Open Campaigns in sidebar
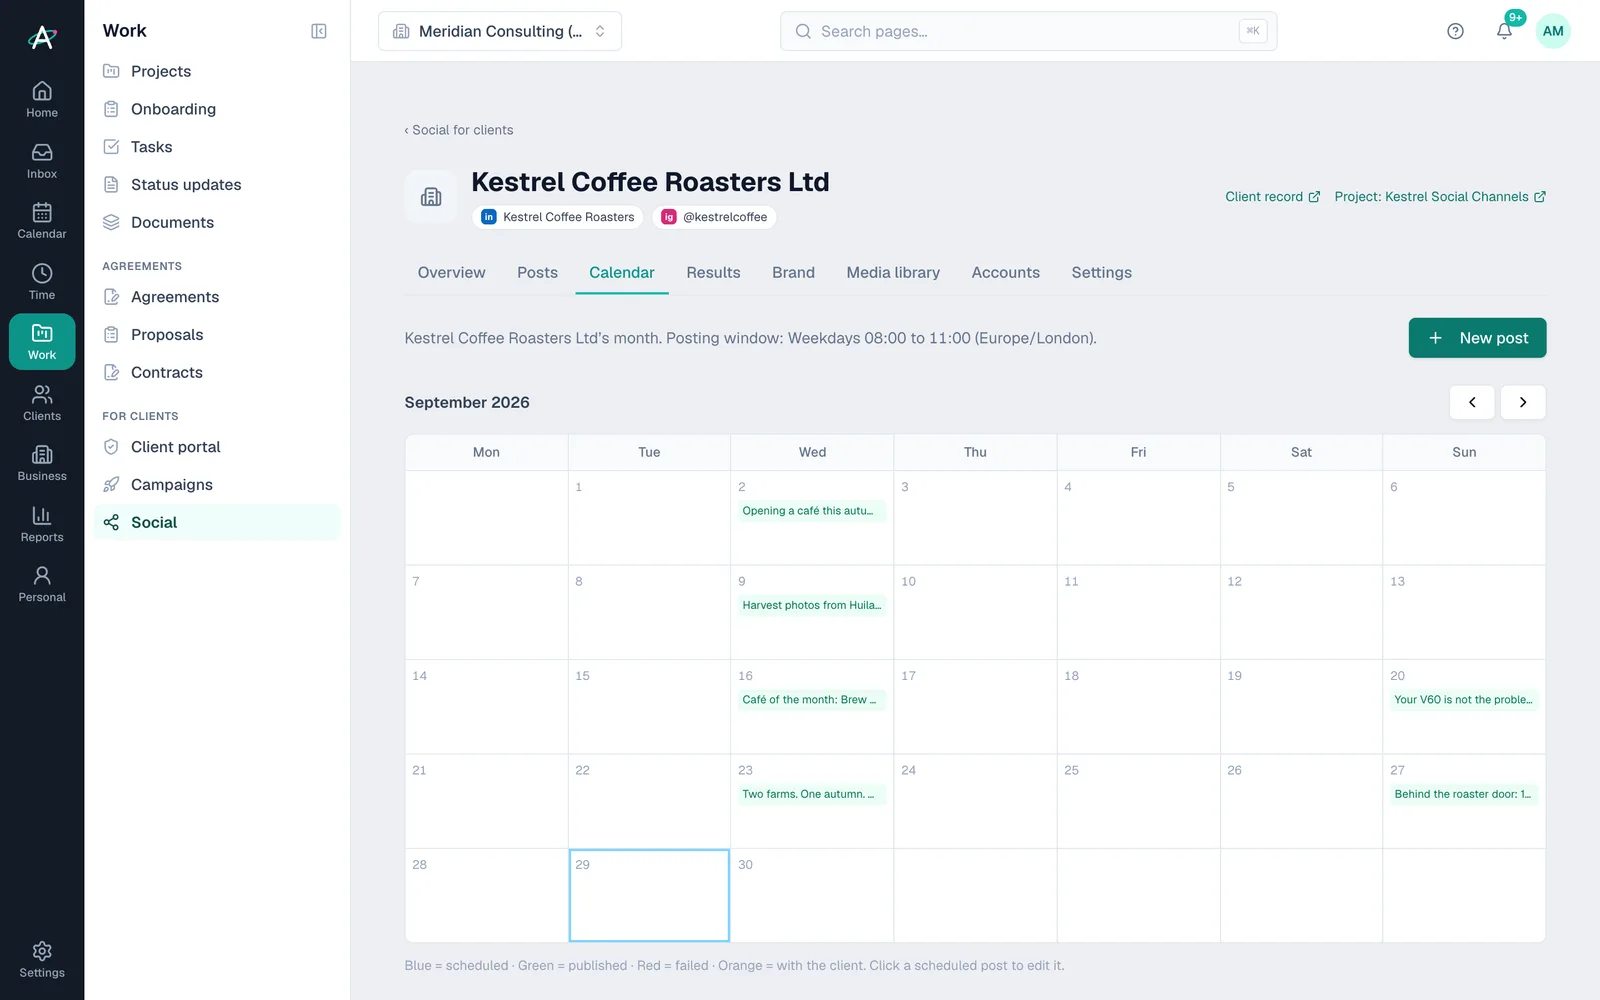 point(217,485)
